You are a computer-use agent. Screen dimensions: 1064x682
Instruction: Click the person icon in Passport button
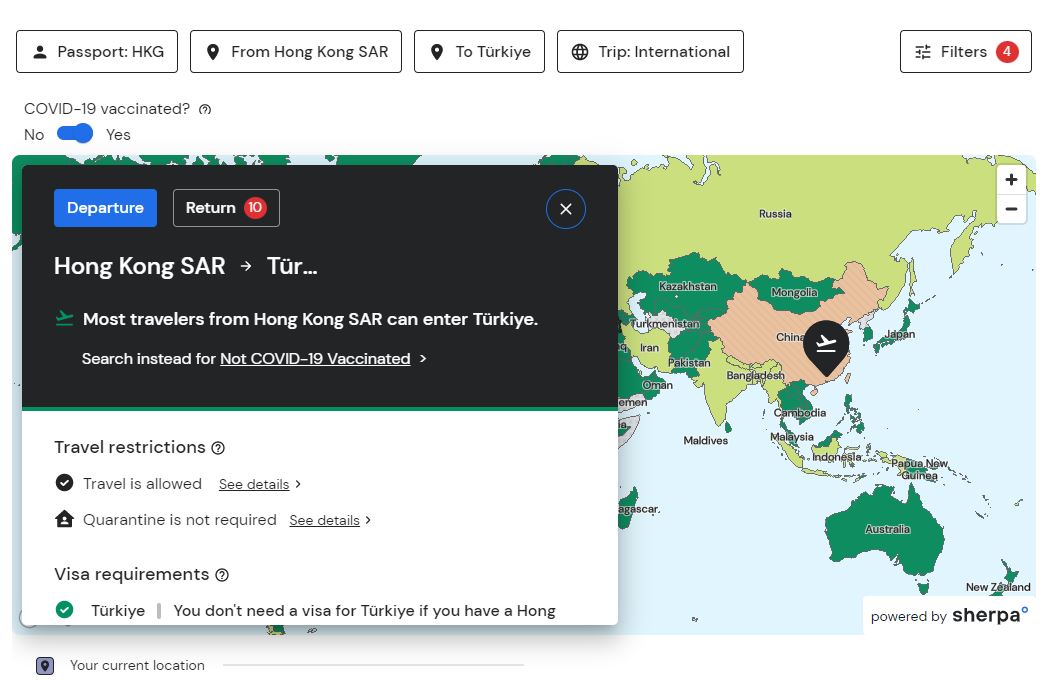40,52
